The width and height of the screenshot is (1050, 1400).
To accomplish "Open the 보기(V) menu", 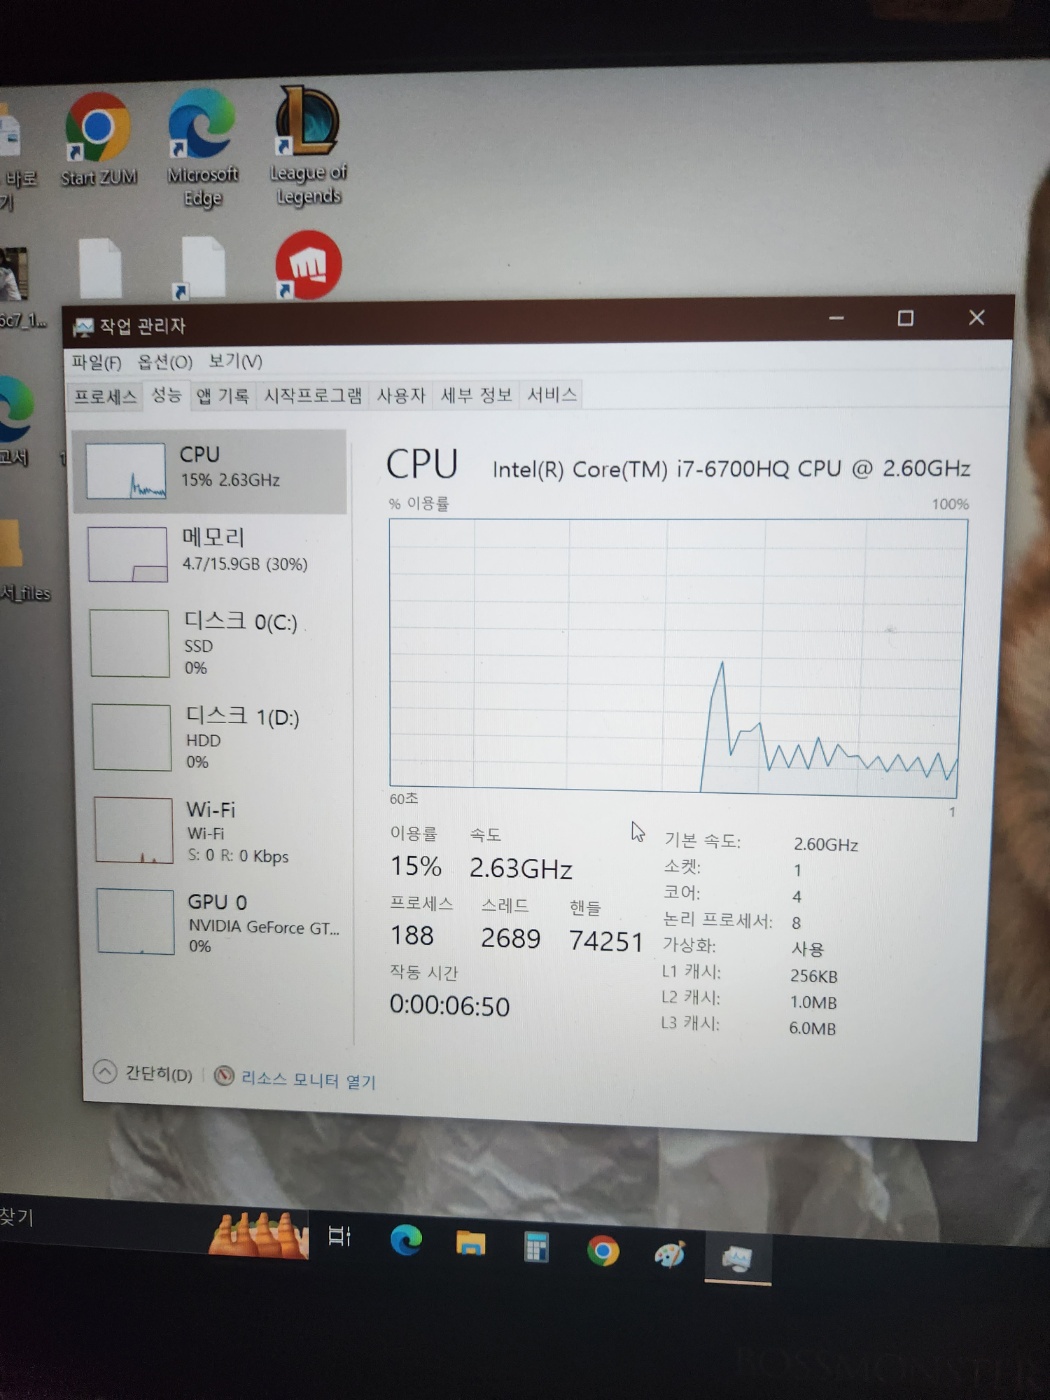I will point(236,361).
